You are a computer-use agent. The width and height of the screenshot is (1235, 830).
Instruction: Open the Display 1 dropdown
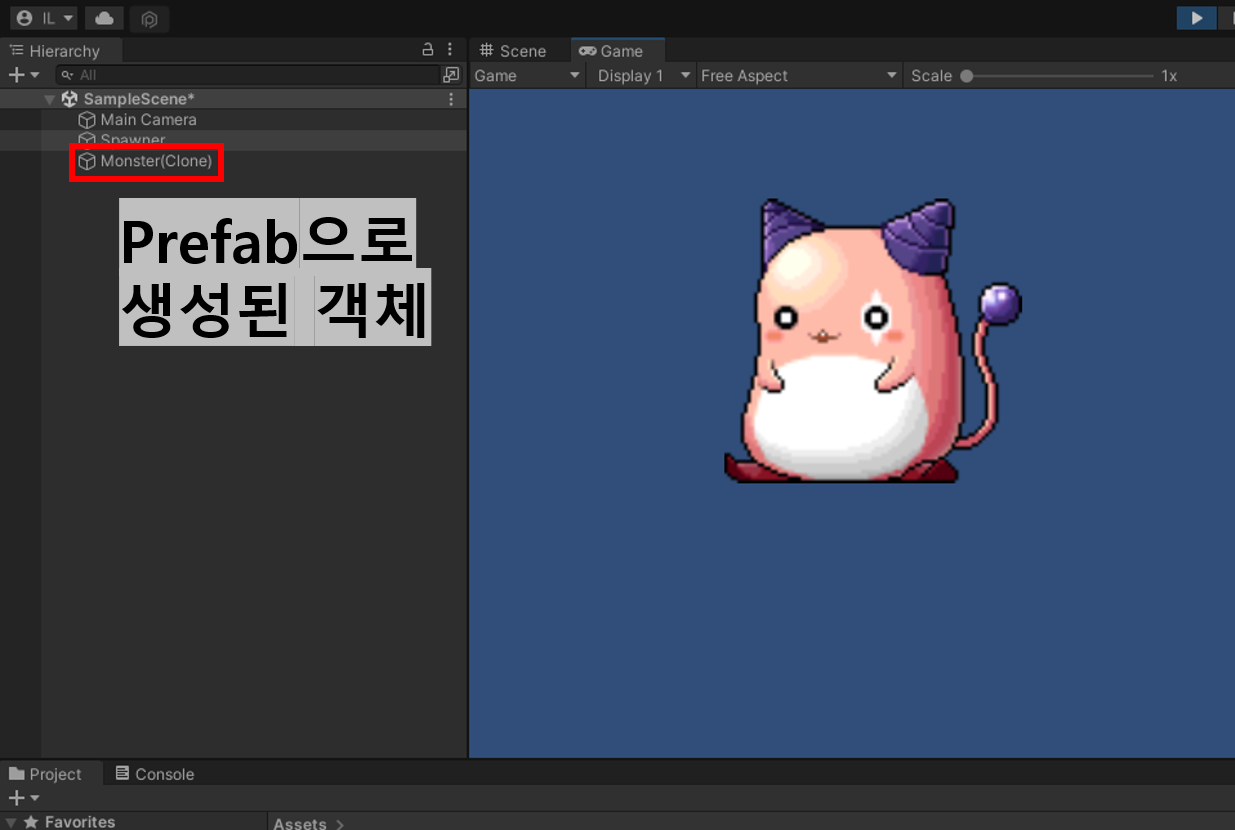click(644, 76)
